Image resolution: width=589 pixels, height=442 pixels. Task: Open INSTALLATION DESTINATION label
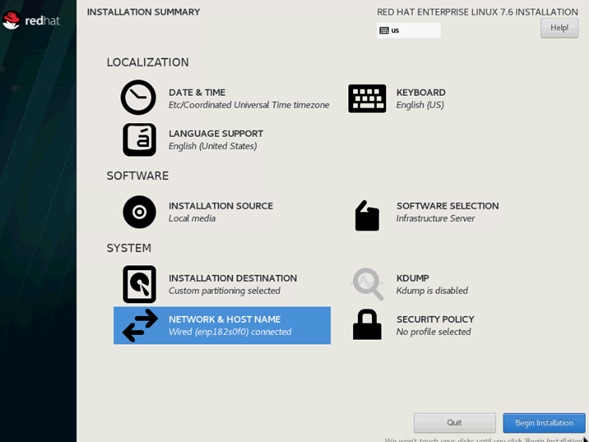coord(233,278)
